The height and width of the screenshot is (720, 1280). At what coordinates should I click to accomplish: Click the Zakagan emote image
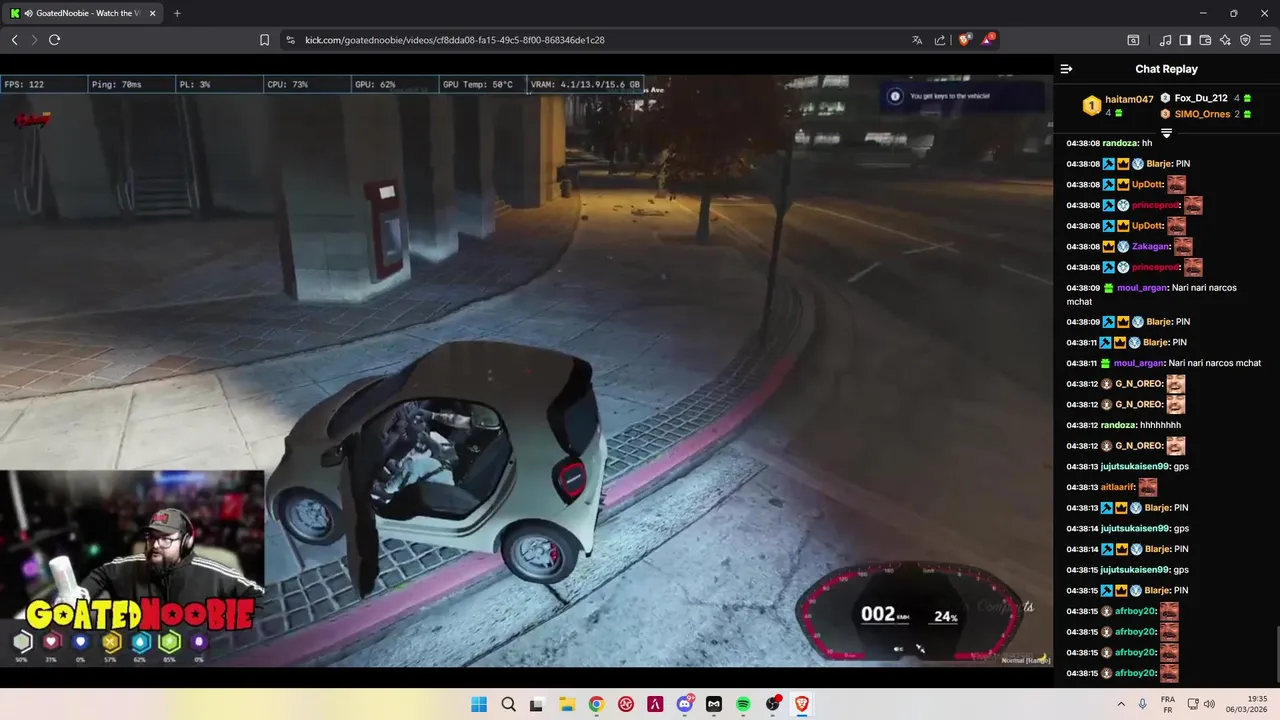[x=1183, y=246]
